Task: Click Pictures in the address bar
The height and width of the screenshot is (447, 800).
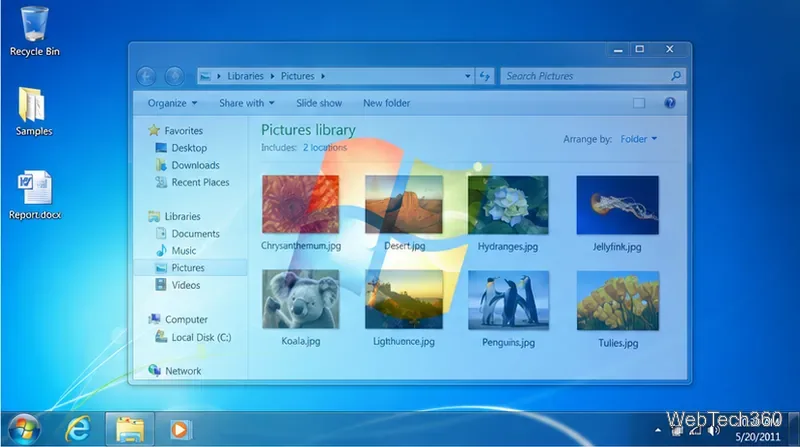Action: pyautogui.click(x=297, y=76)
